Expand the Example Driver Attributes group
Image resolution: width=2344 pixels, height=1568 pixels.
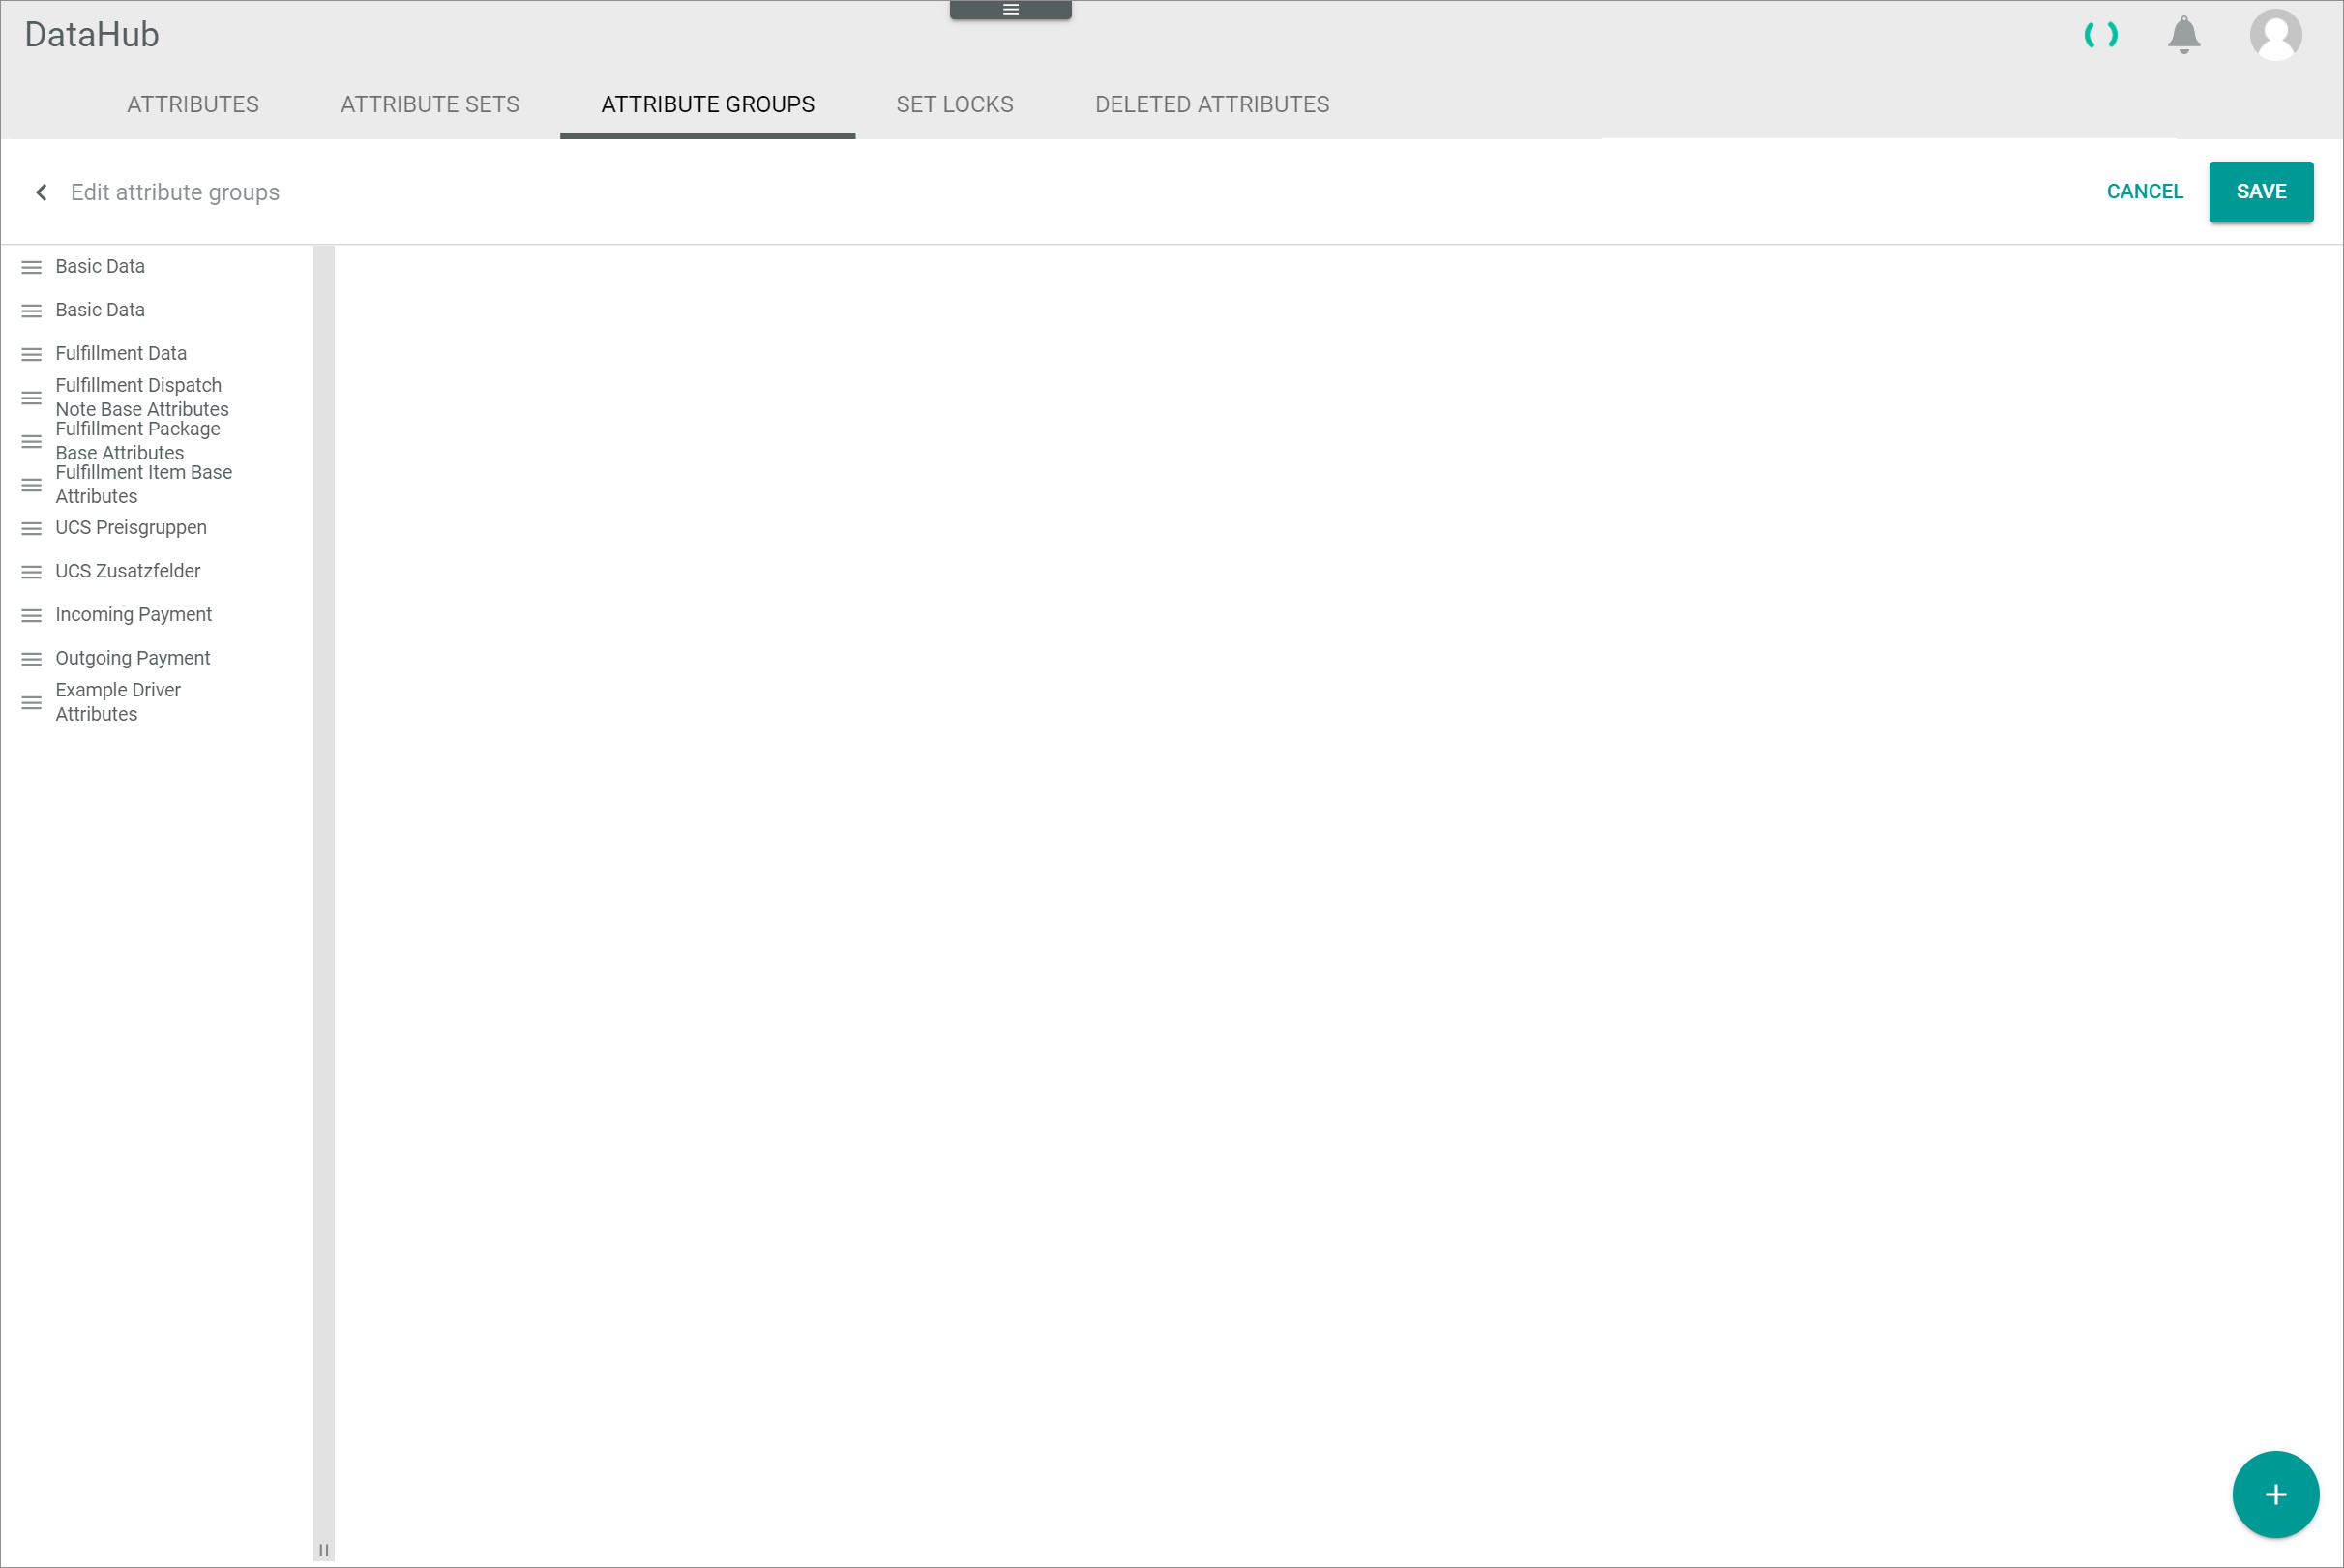click(x=117, y=700)
